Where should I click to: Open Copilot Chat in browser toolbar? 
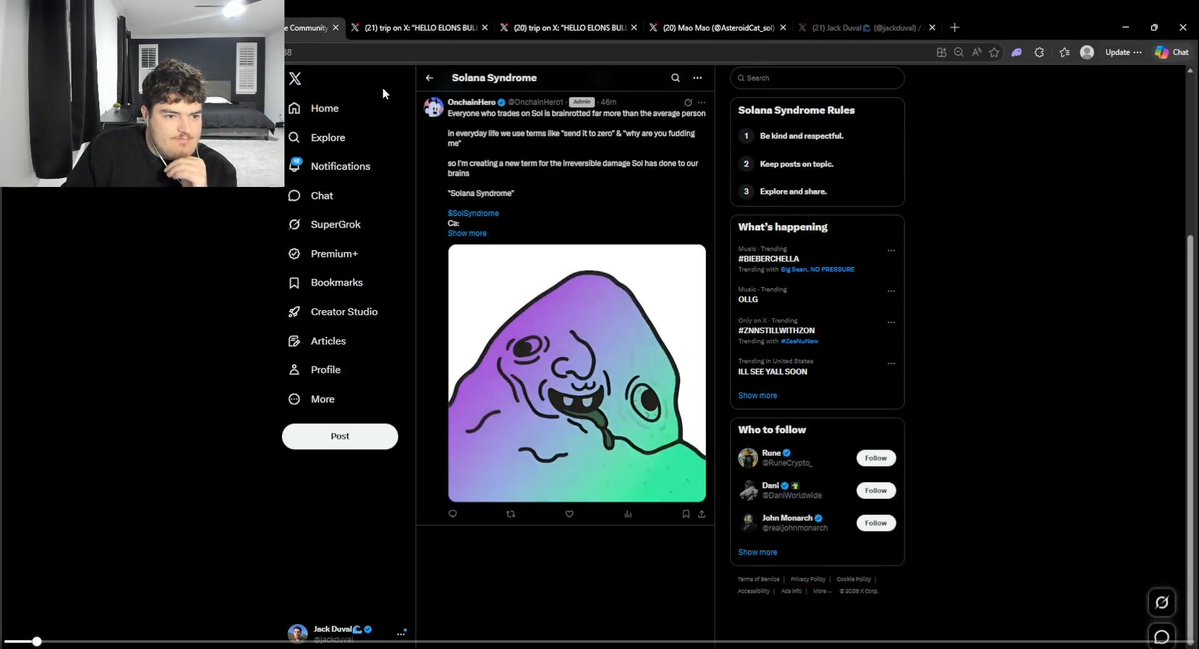1171,53
